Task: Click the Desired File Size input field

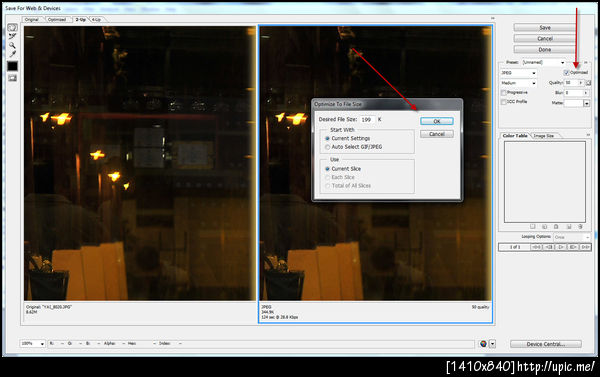Action: (x=367, y=119)
